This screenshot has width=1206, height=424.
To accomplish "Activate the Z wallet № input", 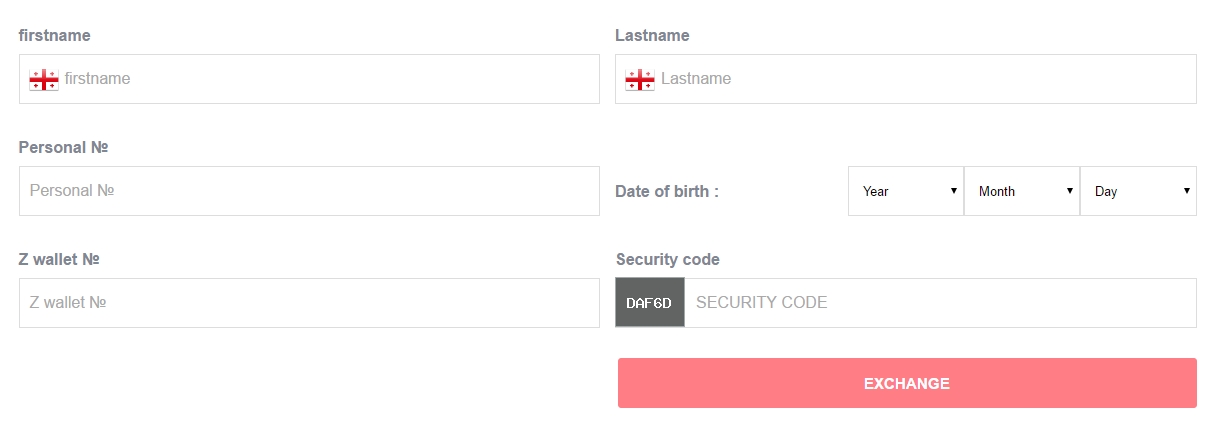I will tap(309, 303).
